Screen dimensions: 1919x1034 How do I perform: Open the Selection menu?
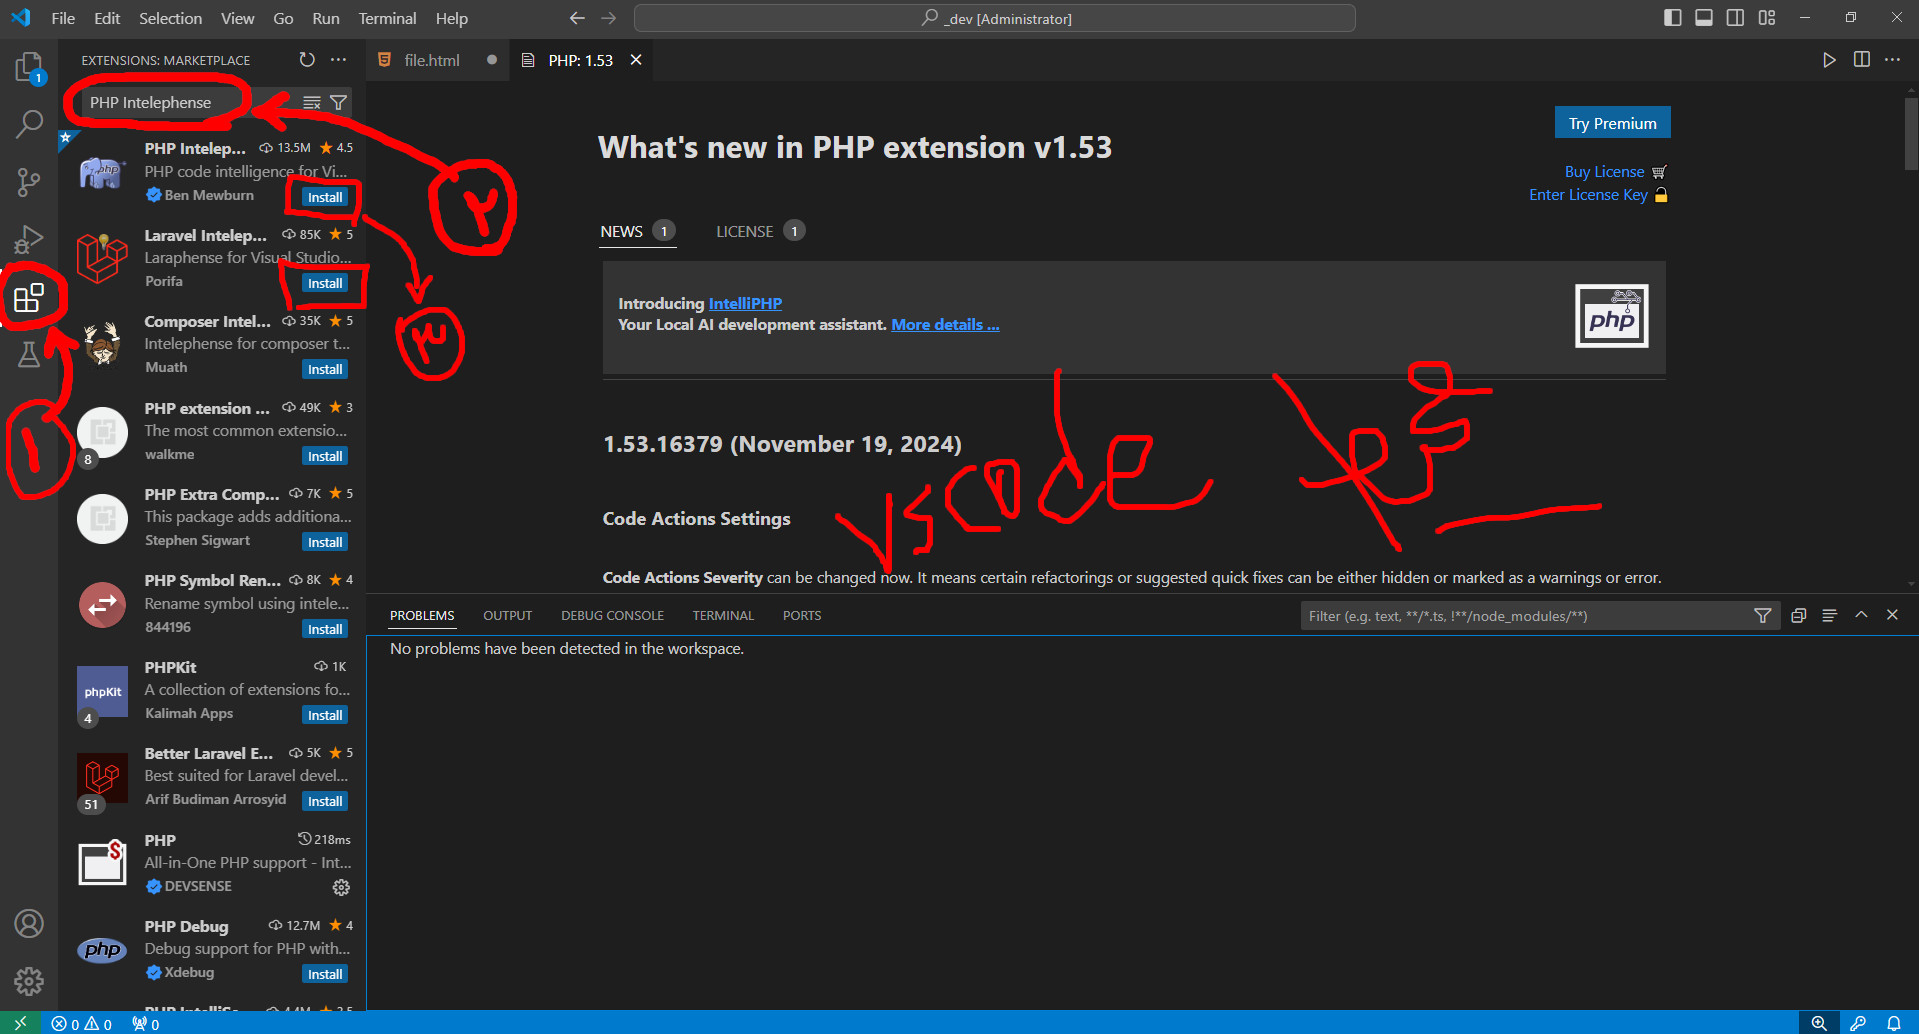(x=170, y=18)
